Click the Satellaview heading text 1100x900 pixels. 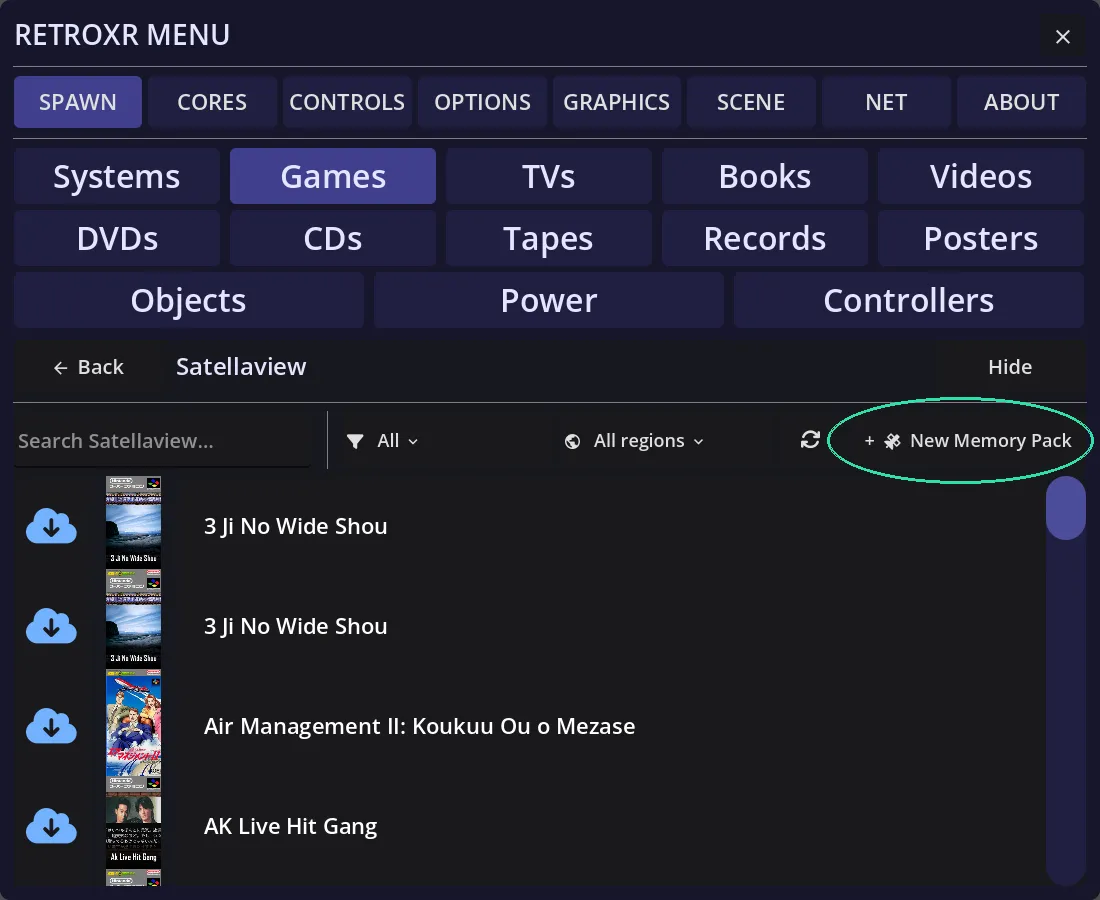pos(241,366)
